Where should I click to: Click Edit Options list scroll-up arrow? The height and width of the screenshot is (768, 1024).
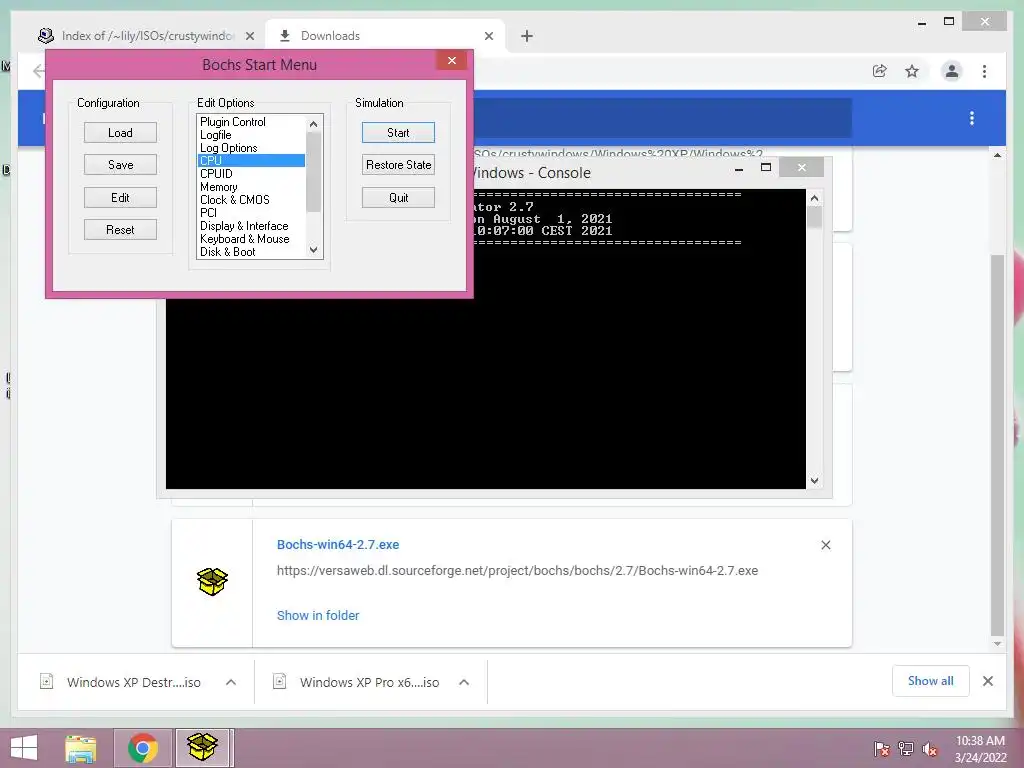[x=313, y=123]
